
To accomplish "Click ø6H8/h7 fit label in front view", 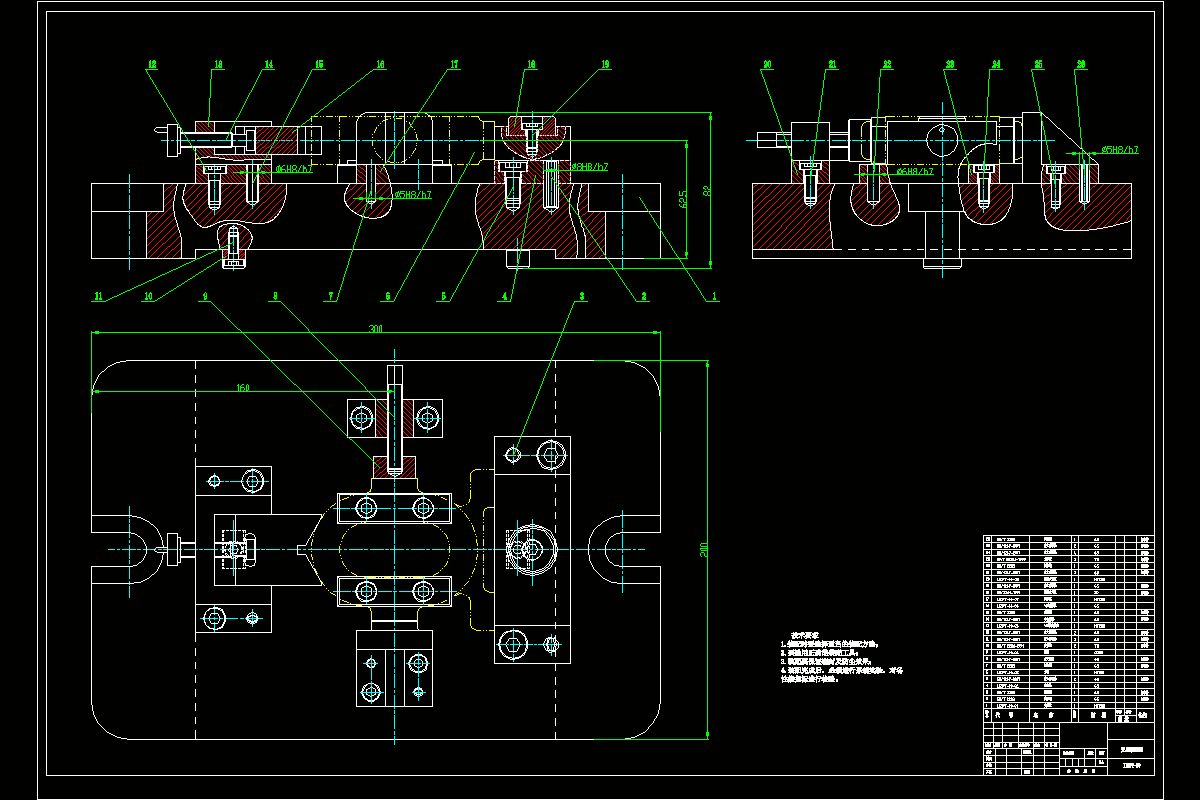I will [x=293, y=169].
